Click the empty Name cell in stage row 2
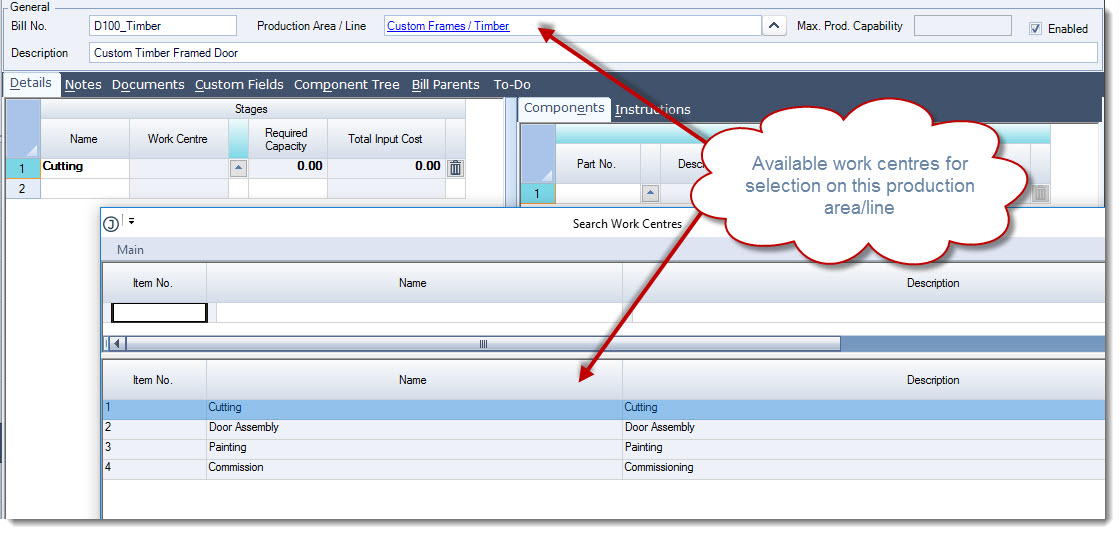Image resolution: width=1120 pixels, height=534 pixels. tap(85, 188)
